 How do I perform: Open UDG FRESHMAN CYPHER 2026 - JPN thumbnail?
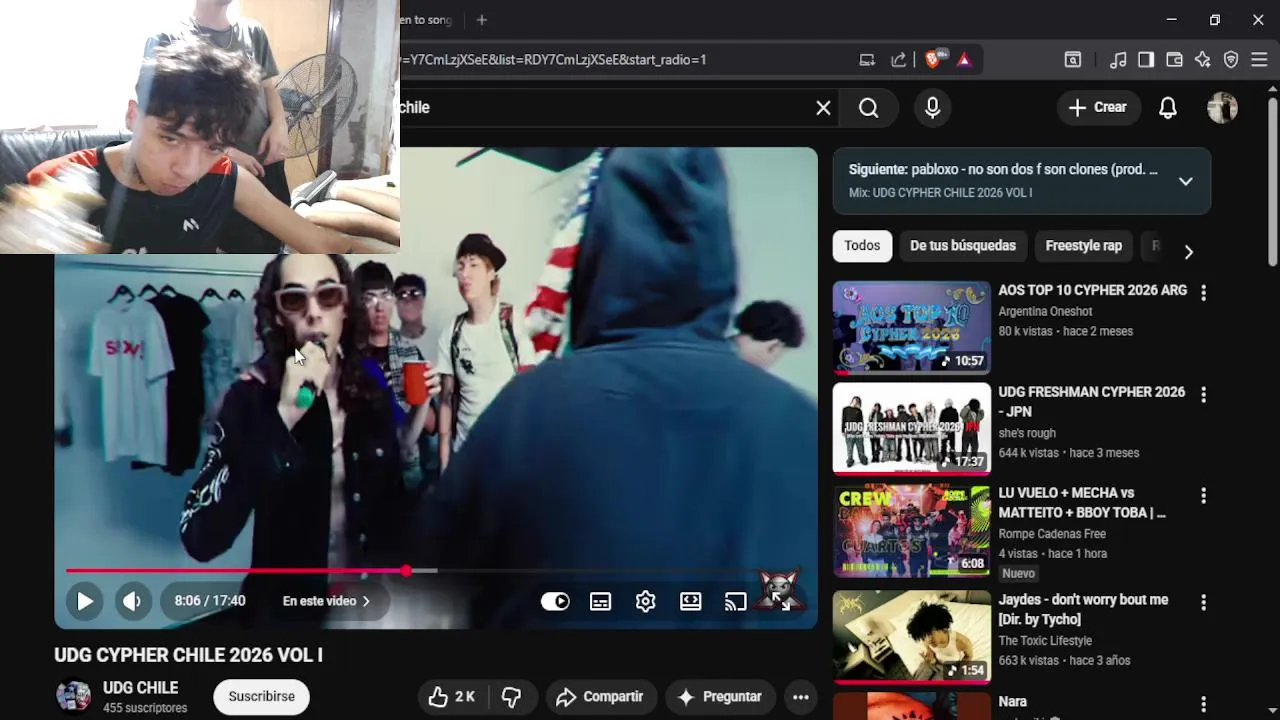tap(912, 428)
